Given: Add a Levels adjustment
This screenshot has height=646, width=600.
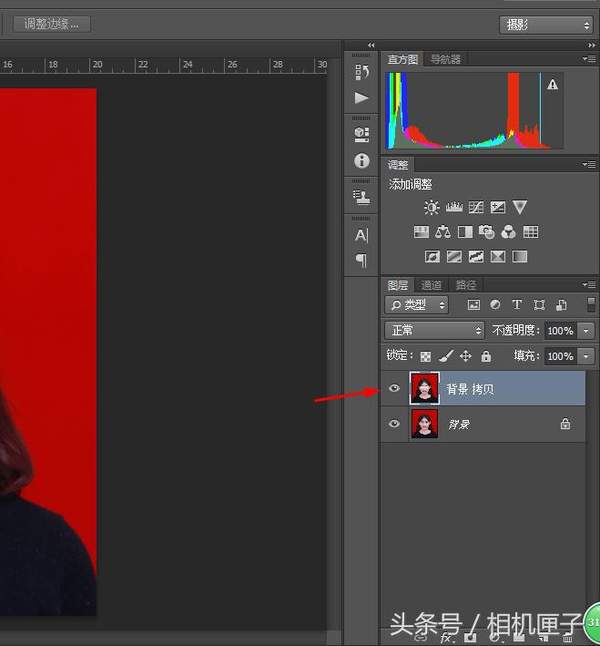Looking at the screenshot, I should point(454,207).
